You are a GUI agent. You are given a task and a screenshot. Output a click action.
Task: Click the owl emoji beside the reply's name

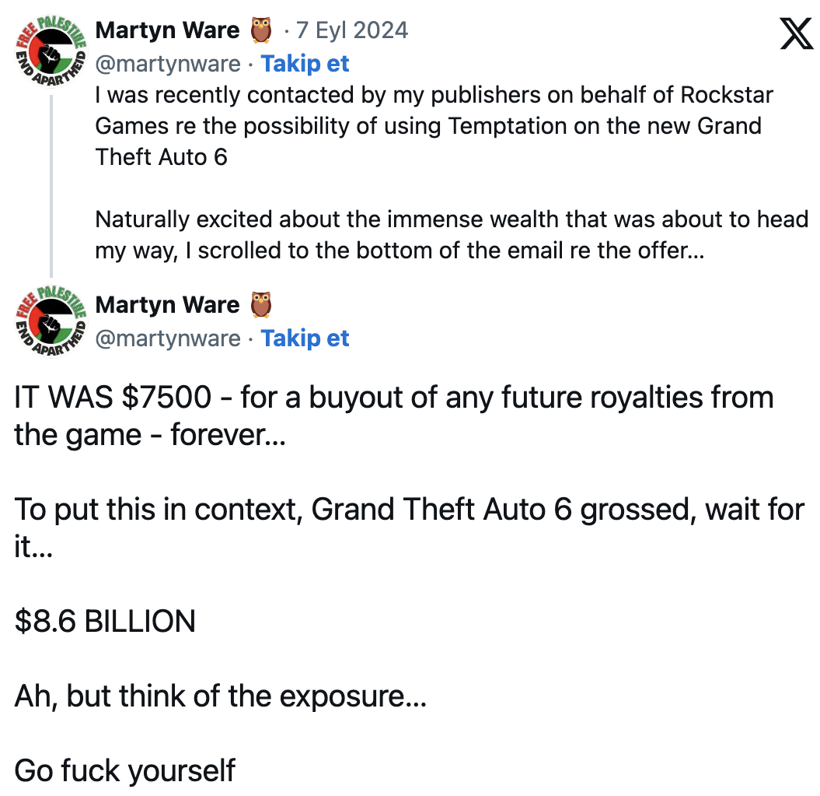pos(260,304)
